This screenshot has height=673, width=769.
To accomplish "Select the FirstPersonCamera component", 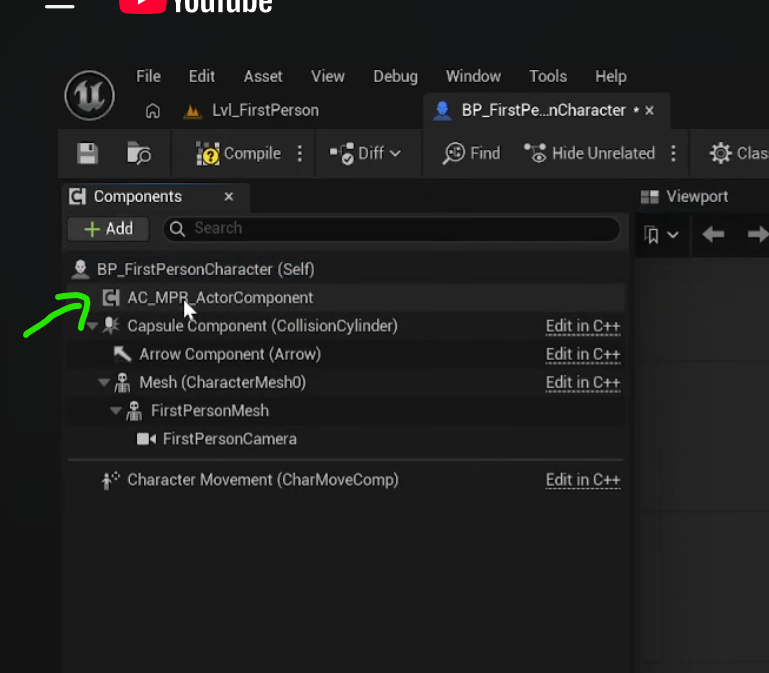I will pos(229,439).
